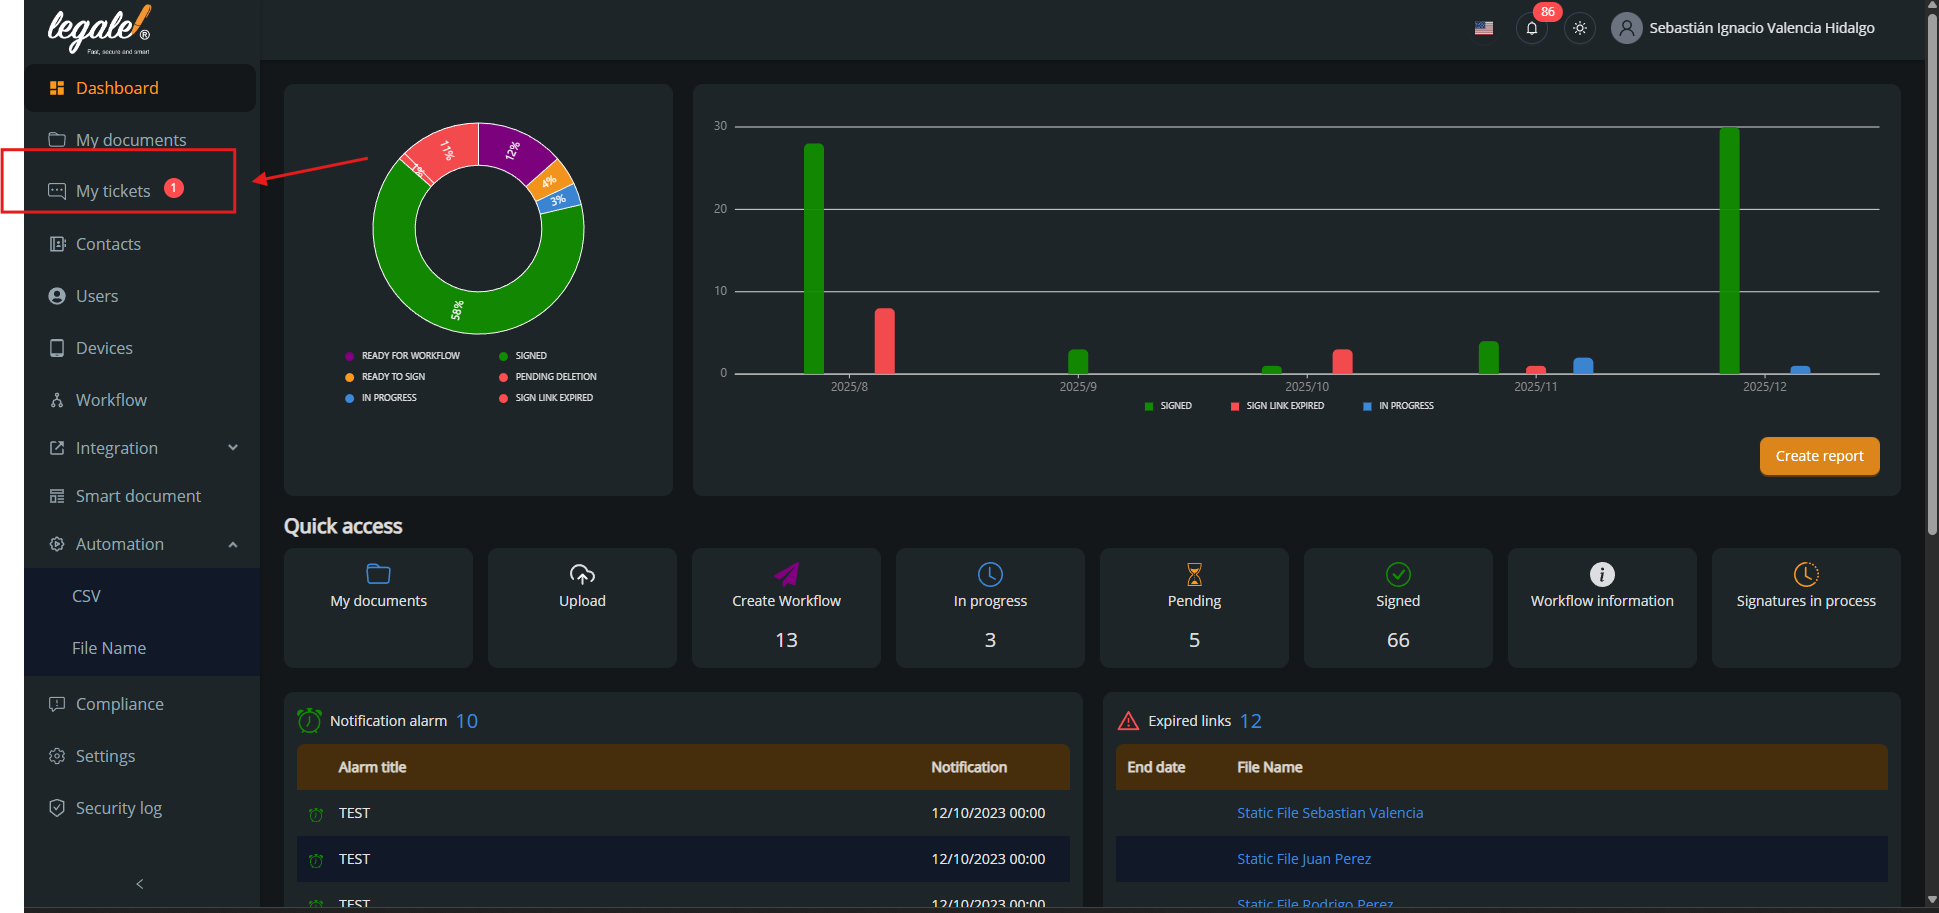Click Signatures in process icon

coord(1806,574)
